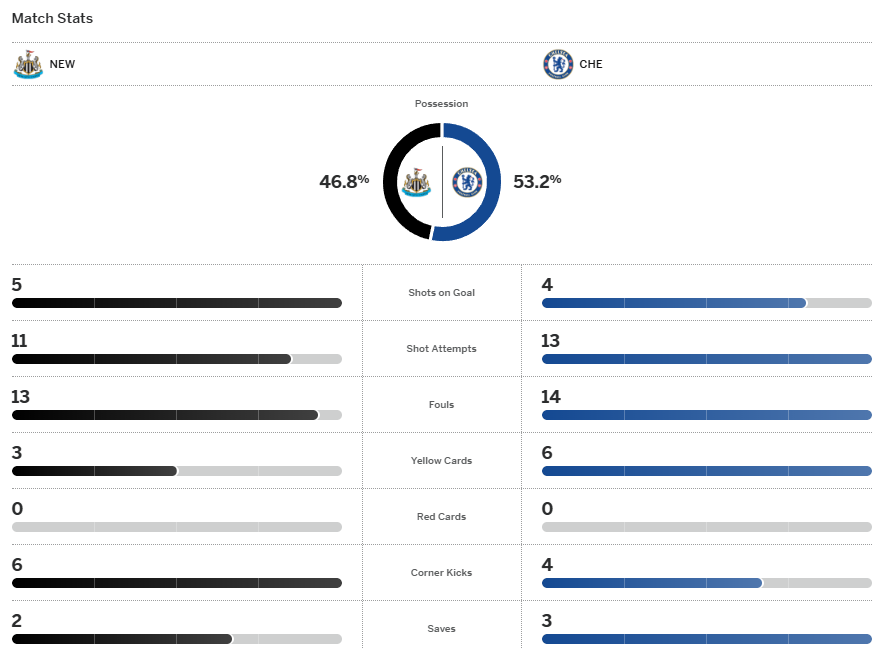Click the Chelsea crest in the header
The image size is (882, 649).
pyautogui.click(x=557, y=65)
